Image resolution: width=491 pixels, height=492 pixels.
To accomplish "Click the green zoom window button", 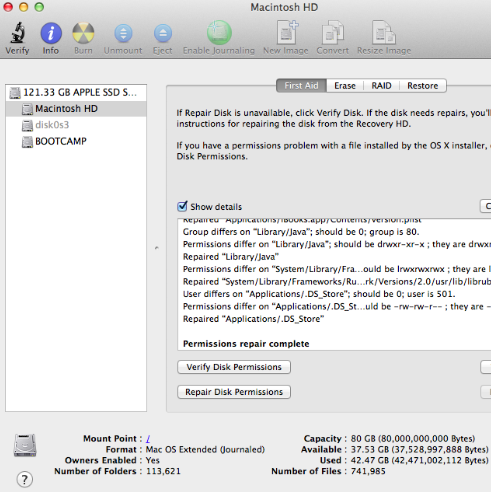I will click(x=39, y=7).
